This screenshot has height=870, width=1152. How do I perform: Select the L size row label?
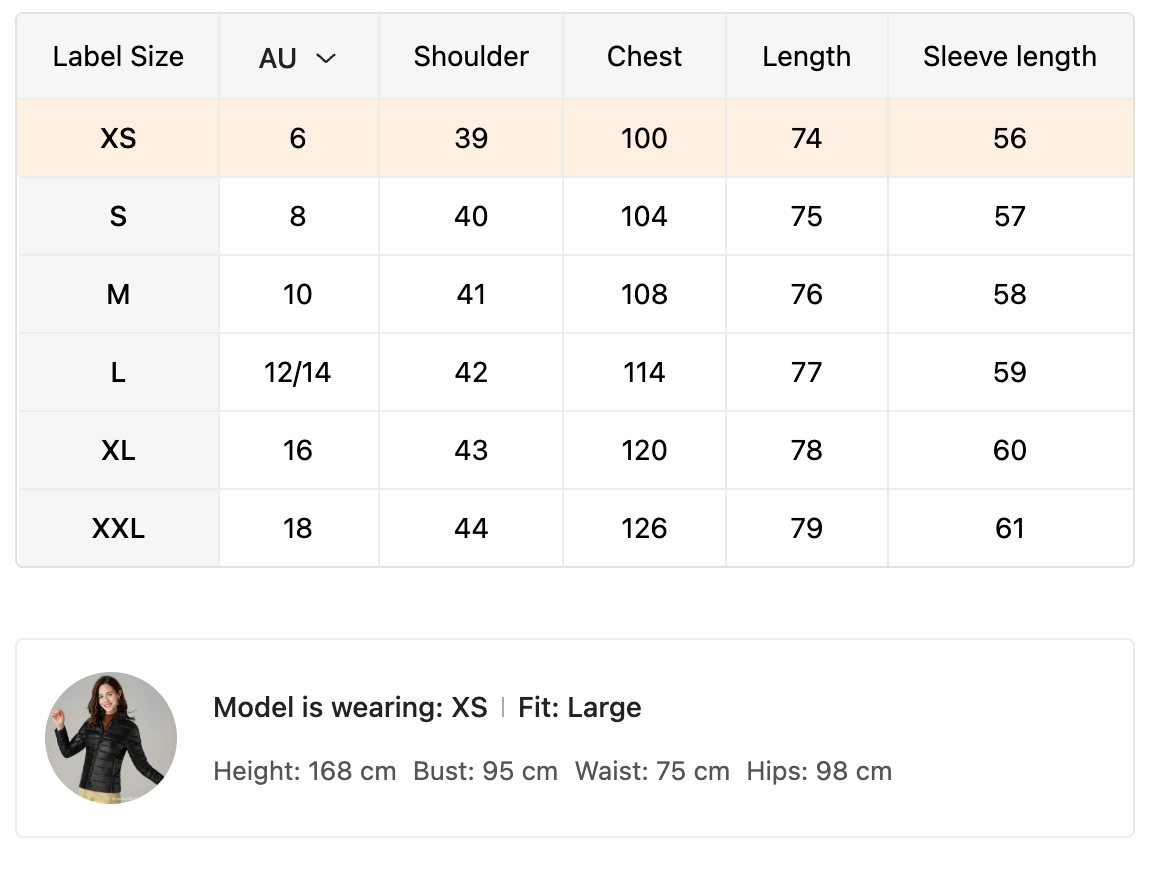118,372
